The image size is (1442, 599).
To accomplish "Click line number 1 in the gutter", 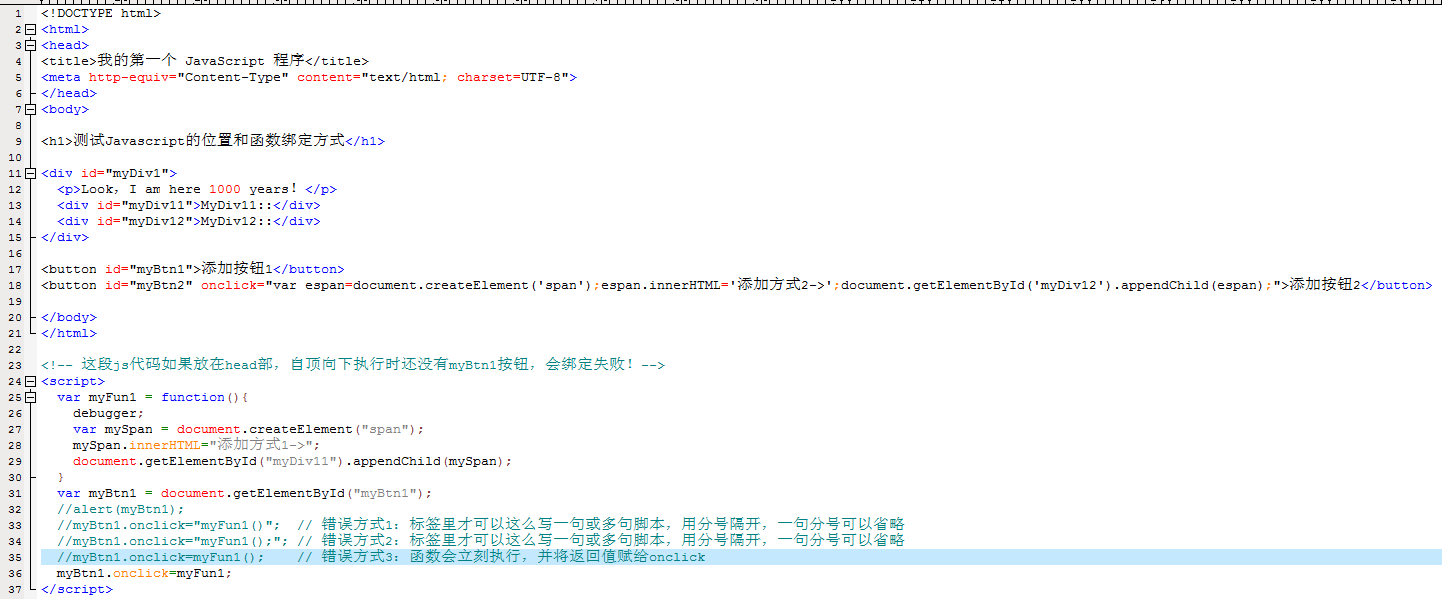I will click(19, 14).
